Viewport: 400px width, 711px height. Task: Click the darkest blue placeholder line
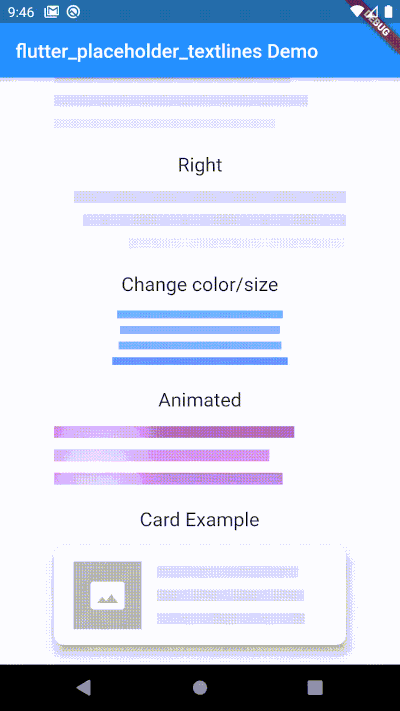[200, 361]
